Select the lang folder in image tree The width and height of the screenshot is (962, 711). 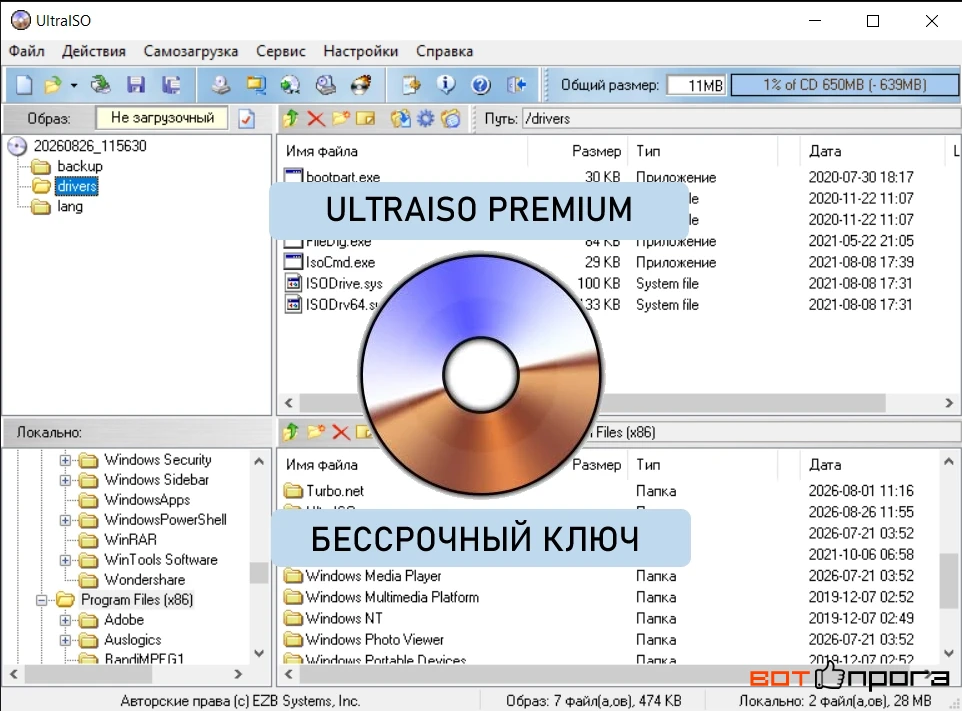[x=70, y=206]
